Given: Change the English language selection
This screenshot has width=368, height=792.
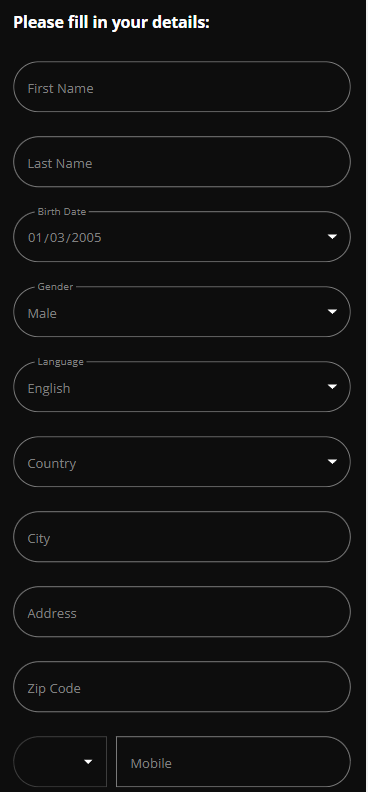Looking at the screenshot, I should coord(49,388).
